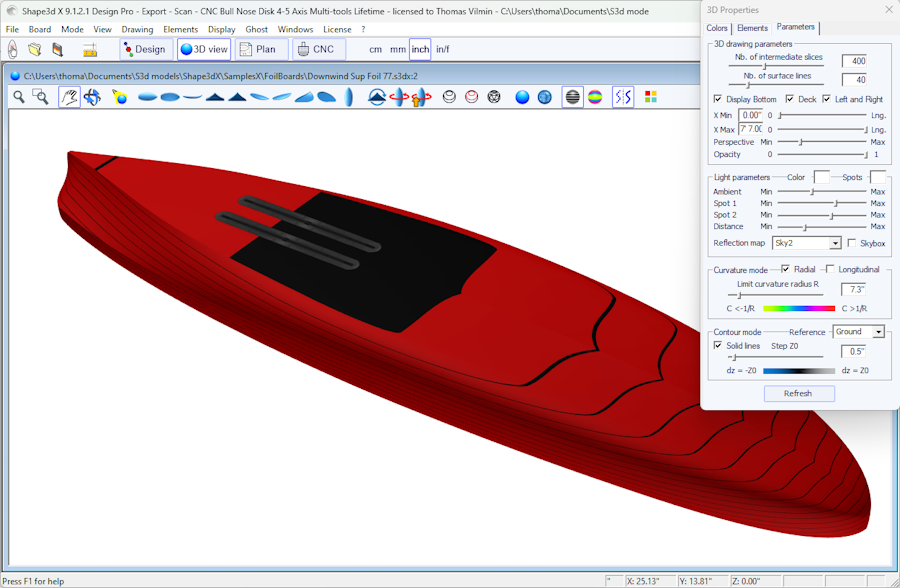
Task: Toggle the curvature rainbow sphere display icon
Action: tap(595, 97)
